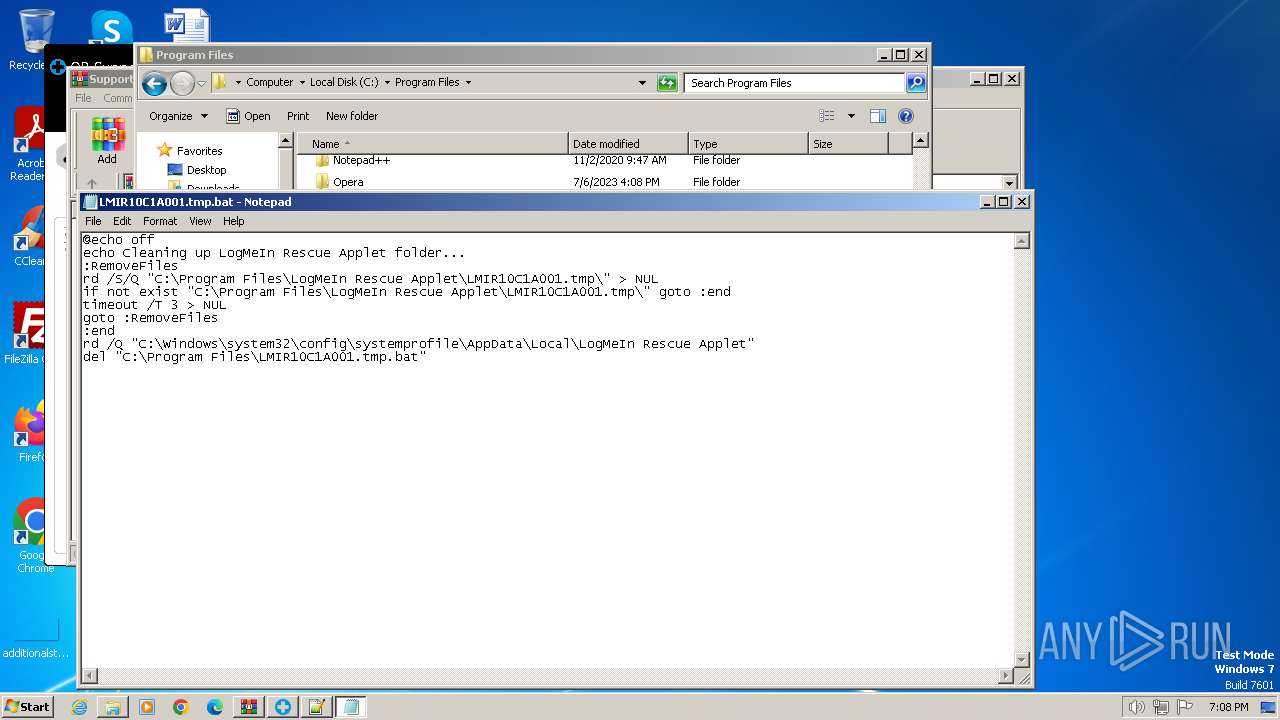
Task: Click the volume icon in system tray
Action: (x=1136, y=707)
